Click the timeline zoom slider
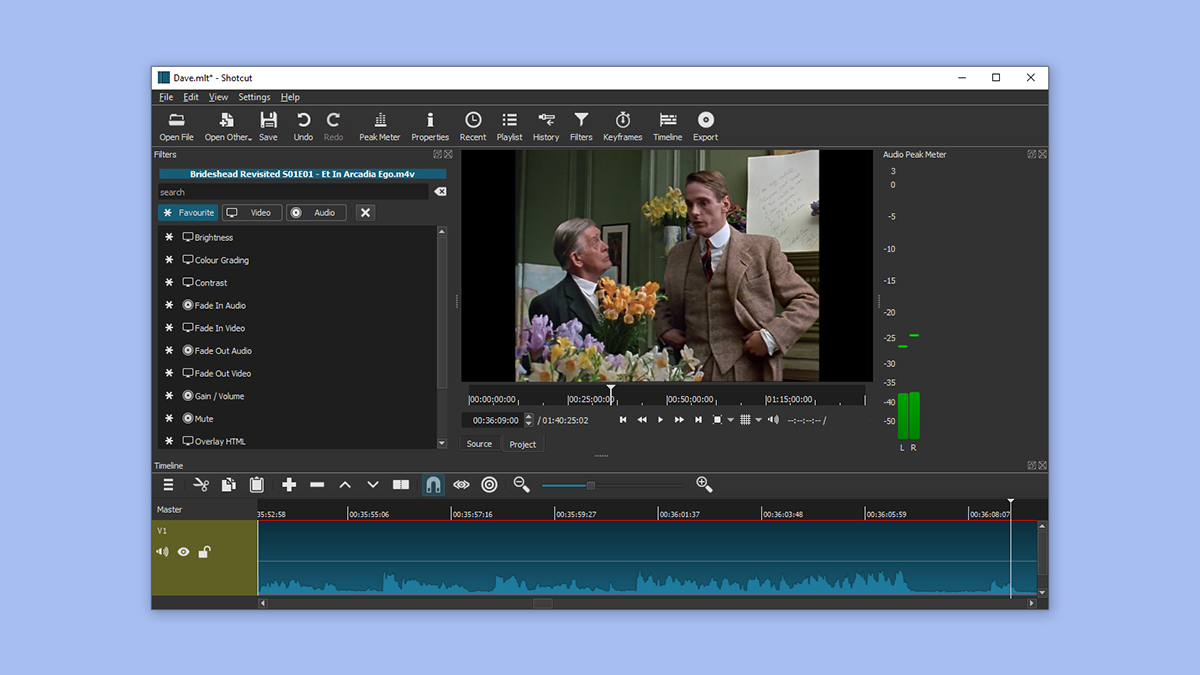The height and width of the screenshot is (675, 1200). (613, 485)
